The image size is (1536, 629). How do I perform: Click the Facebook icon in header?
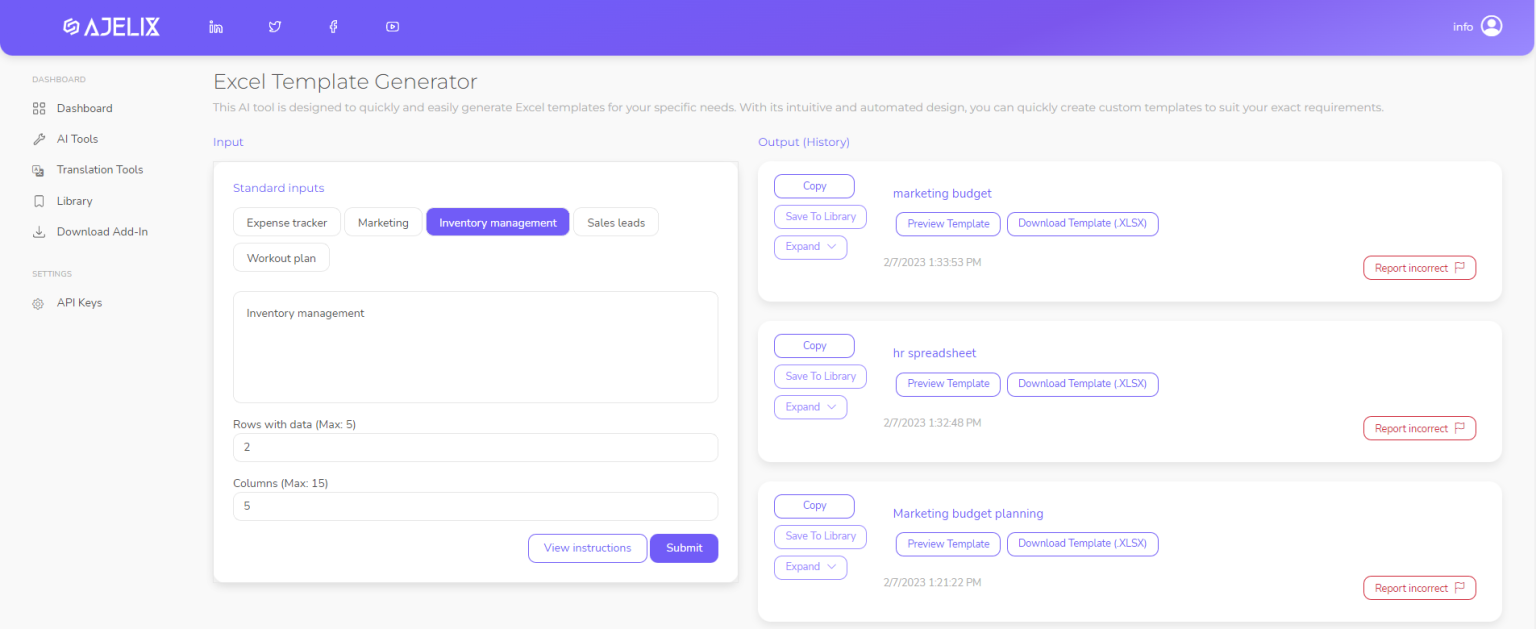coord(334,27)
